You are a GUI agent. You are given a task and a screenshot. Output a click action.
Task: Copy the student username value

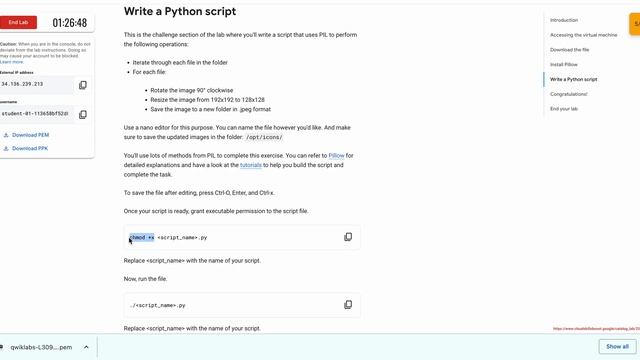(83, 114)
